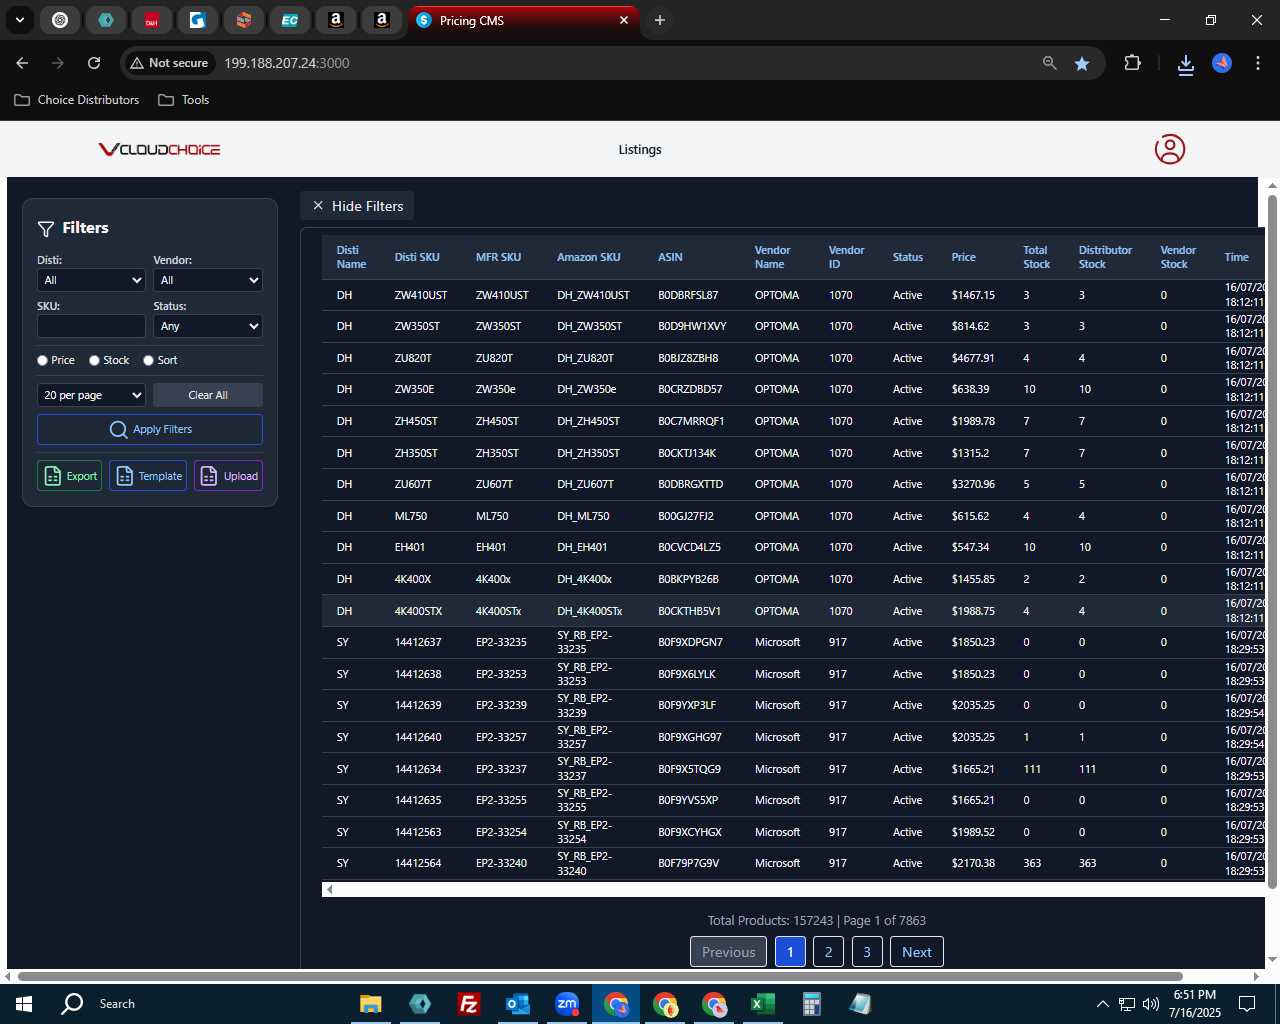Click the ASIN column header

coord(670,257)
